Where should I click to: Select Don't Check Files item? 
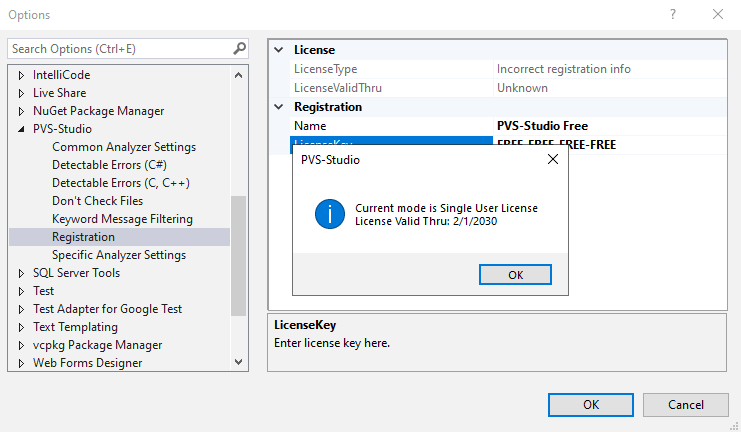point(97,201)
